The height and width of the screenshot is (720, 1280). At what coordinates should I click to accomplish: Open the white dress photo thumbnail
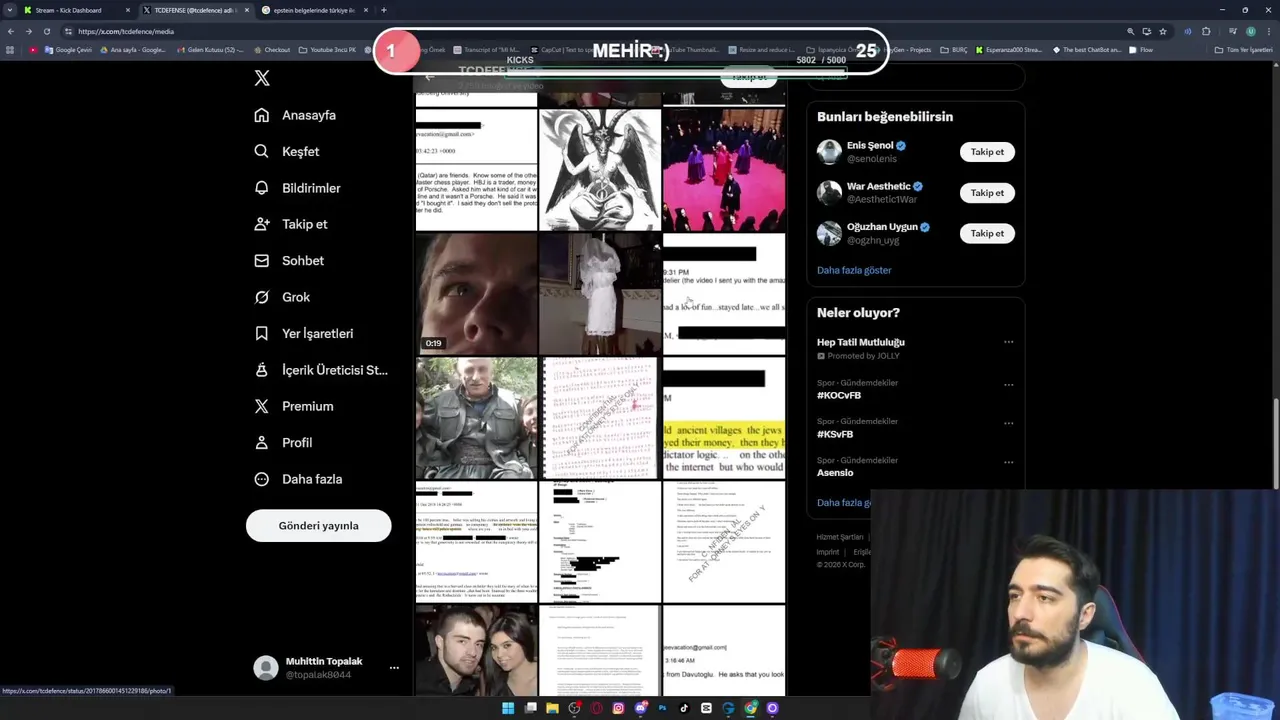click(600, 294)
